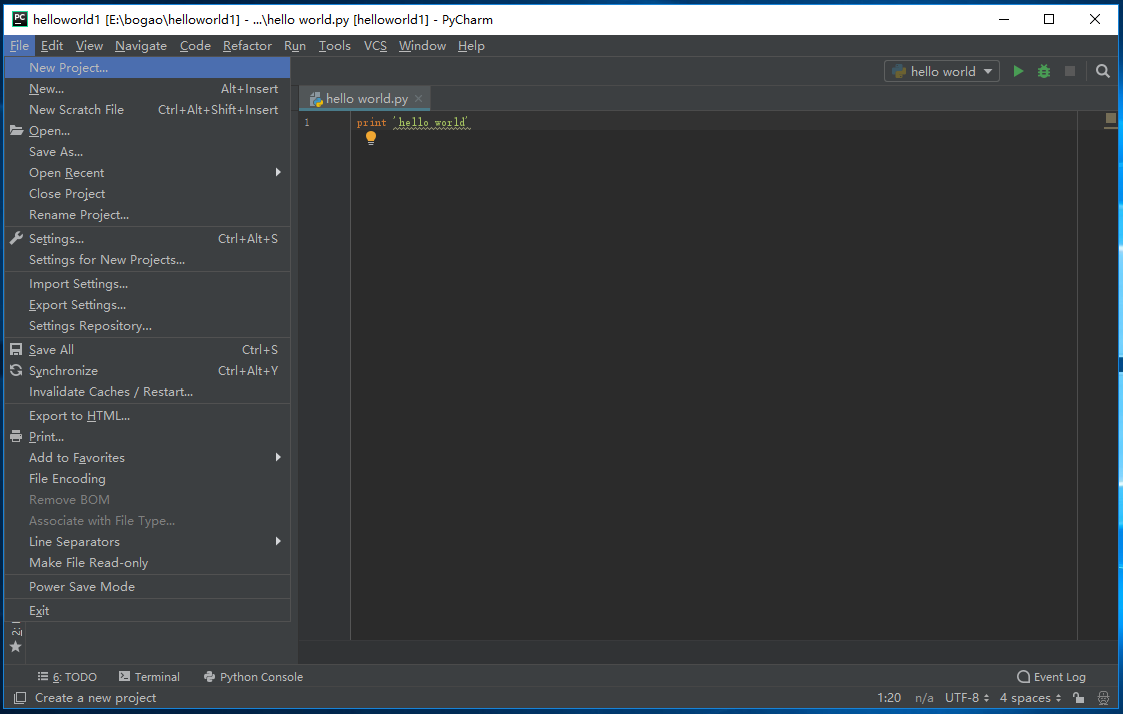The width and height of the screenshot is (1123, 714).
Task: Close the hello world.py tab
Action: (418, 99)
